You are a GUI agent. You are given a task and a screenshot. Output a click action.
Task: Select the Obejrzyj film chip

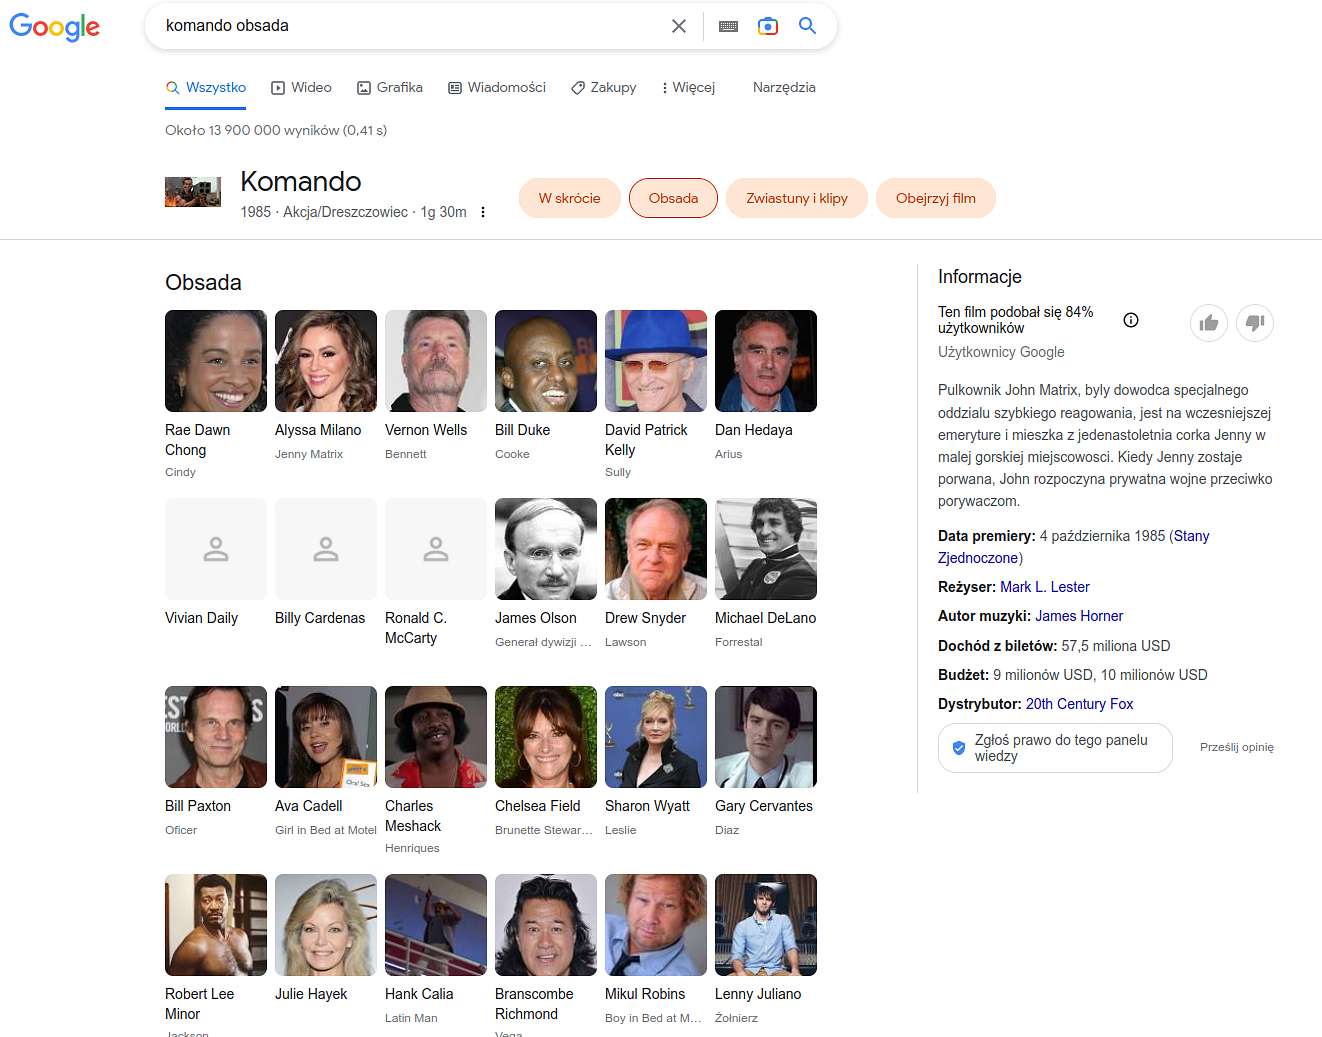[936, 198]
